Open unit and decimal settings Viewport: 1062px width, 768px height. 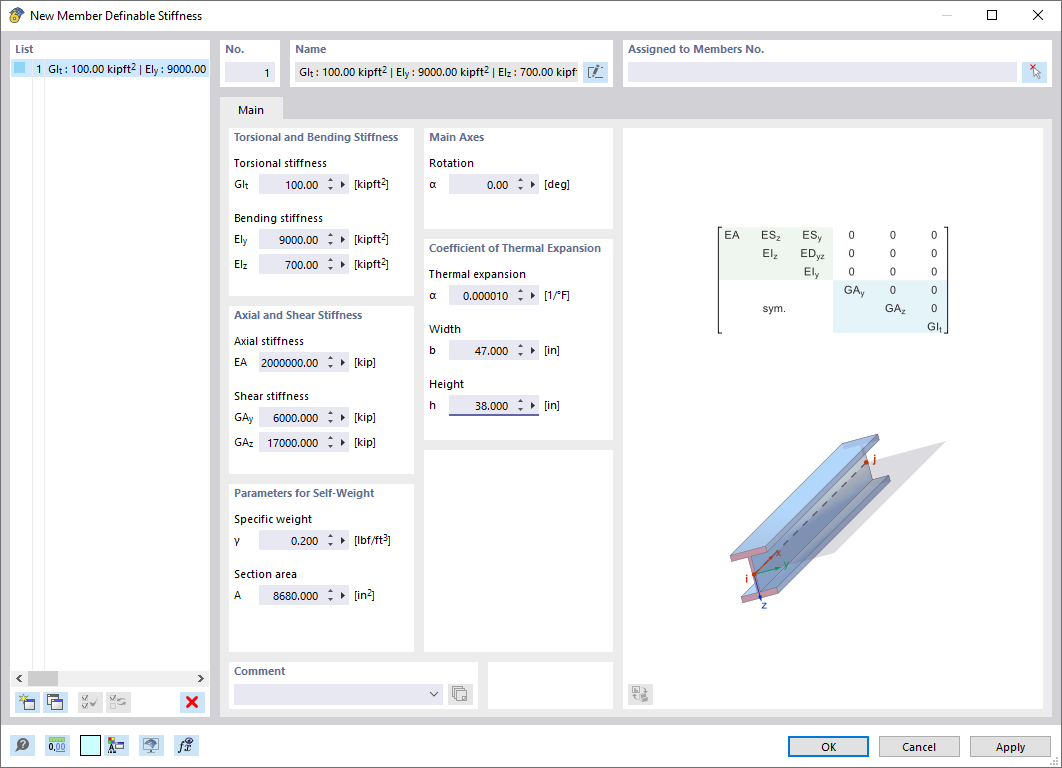(57, 745)
